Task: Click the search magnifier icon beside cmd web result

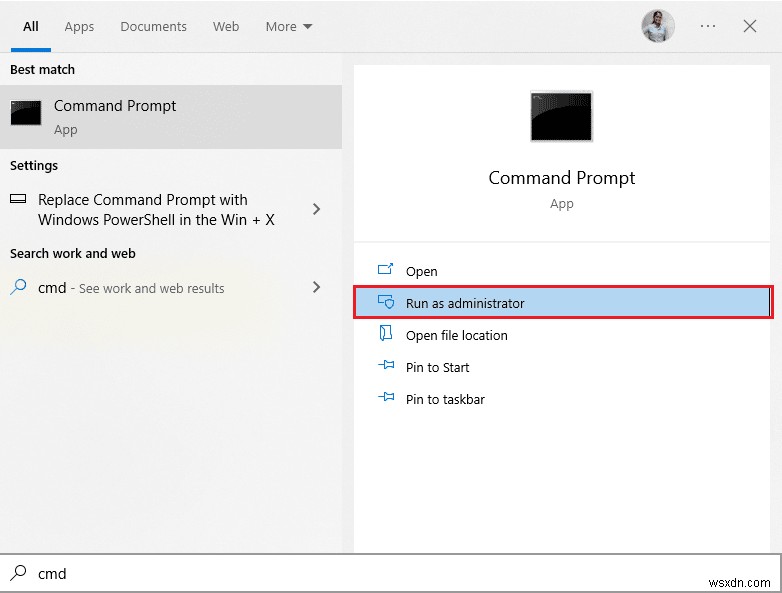Action: click(19, 287)
